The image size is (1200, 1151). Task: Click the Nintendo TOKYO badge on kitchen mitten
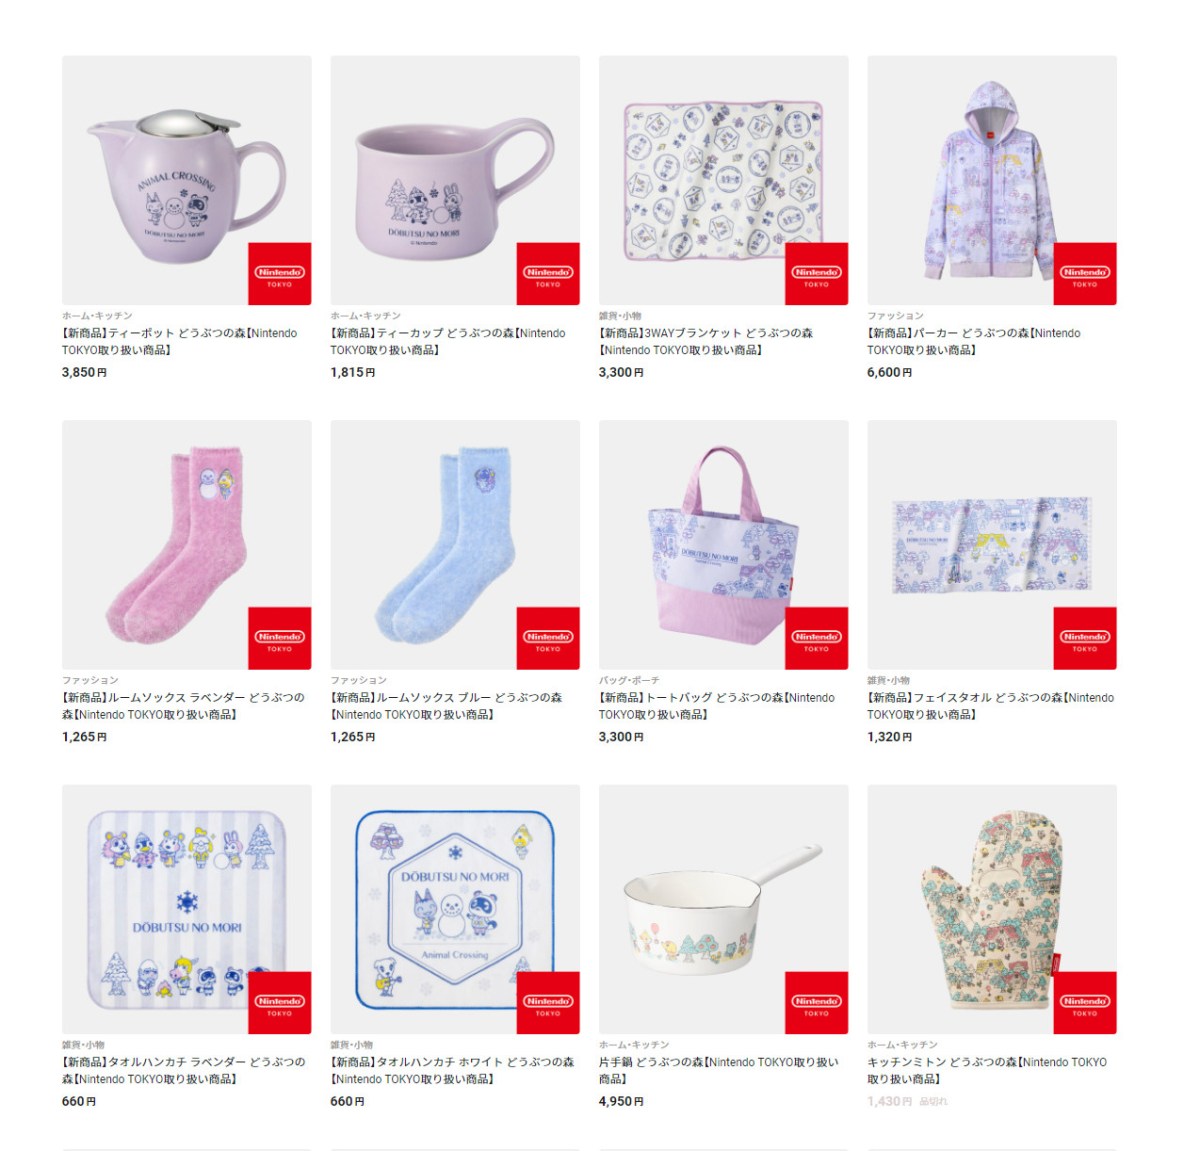point(1085,1003)
